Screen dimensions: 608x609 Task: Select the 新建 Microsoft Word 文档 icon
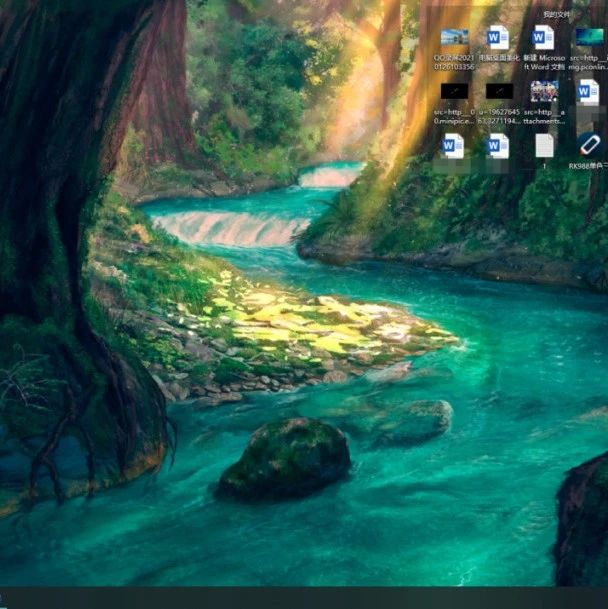(543, 38)
